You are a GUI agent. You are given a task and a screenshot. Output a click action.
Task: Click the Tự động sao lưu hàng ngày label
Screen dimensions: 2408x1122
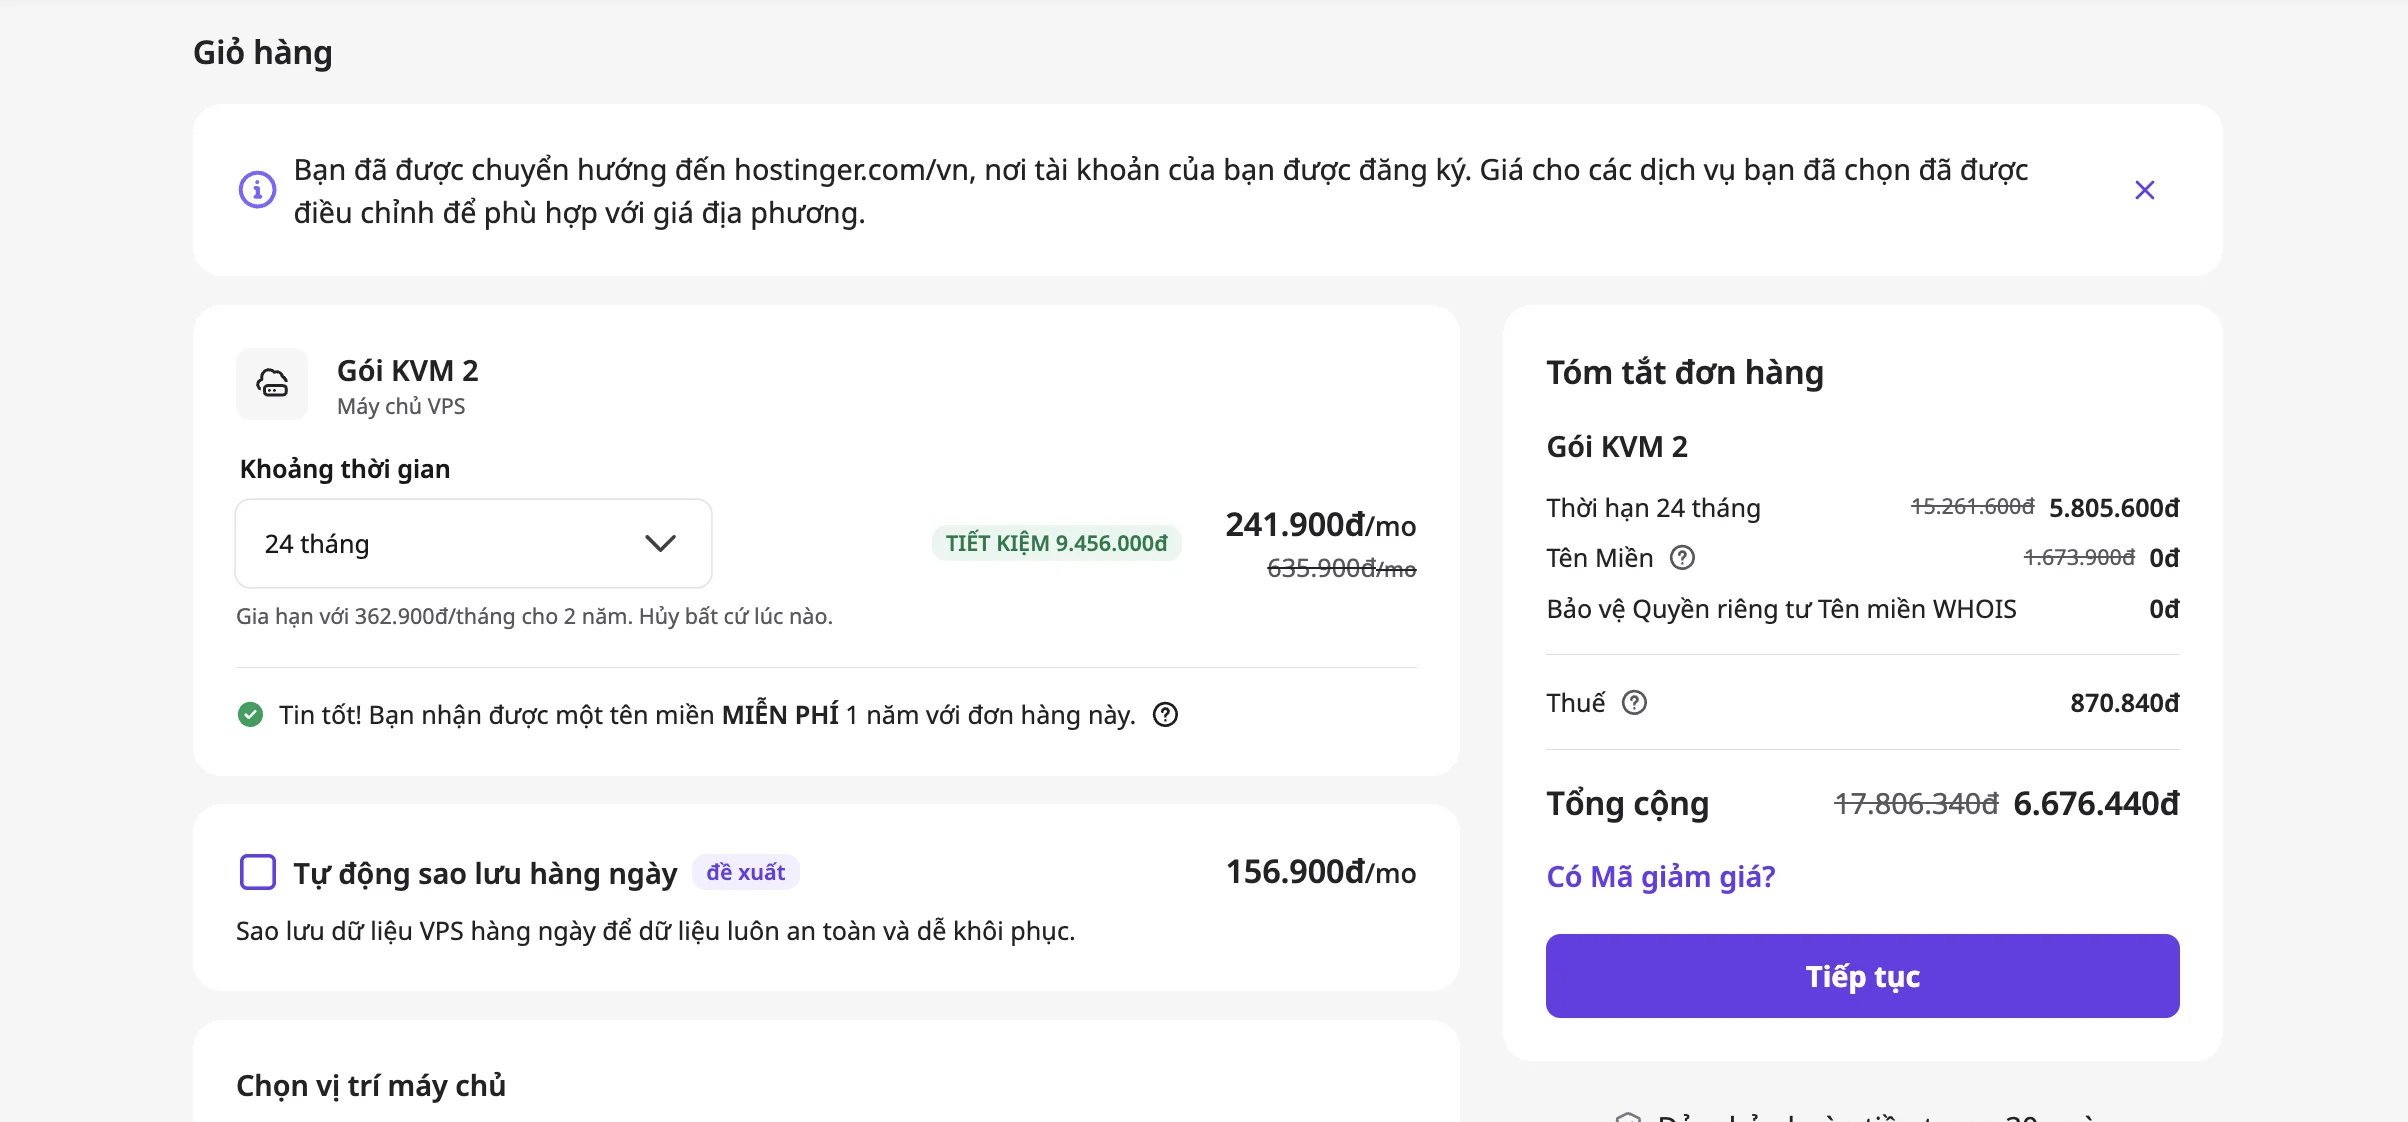485,873
